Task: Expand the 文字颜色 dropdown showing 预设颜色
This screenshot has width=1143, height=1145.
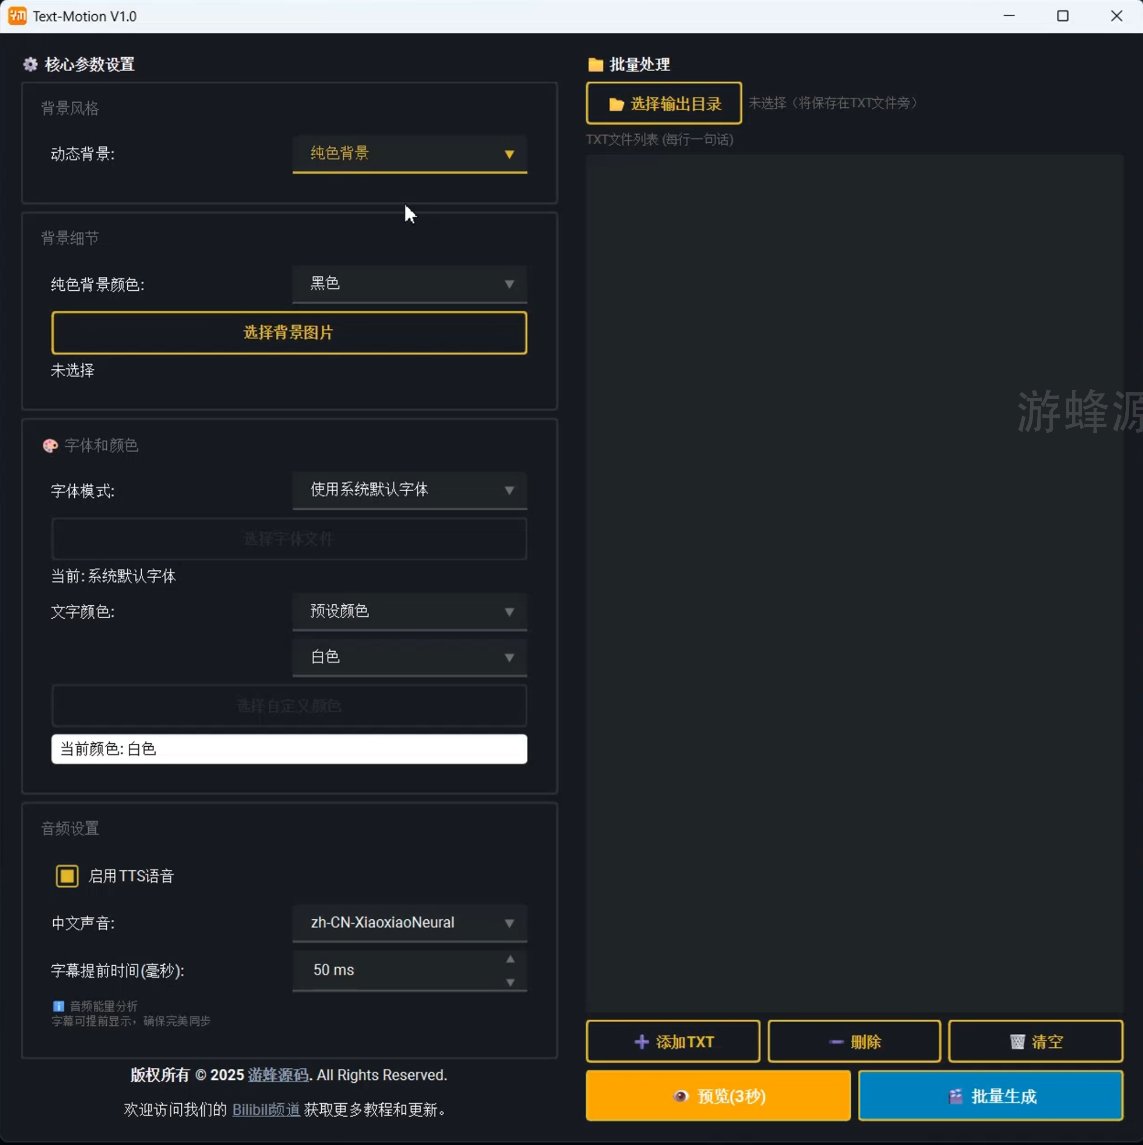Action: click(x=410, y=612)
